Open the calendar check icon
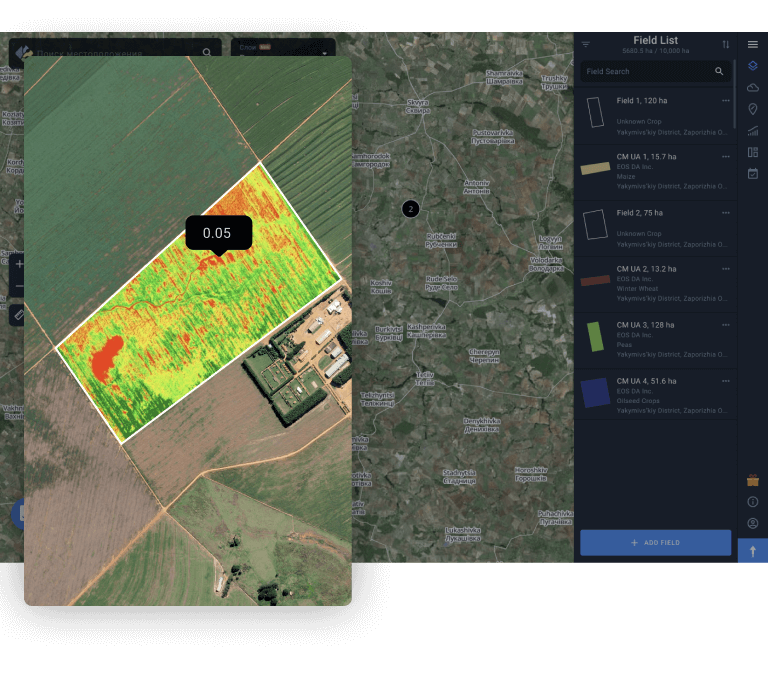Viewport: 768px width, 700px height. (x=753, y=173)
